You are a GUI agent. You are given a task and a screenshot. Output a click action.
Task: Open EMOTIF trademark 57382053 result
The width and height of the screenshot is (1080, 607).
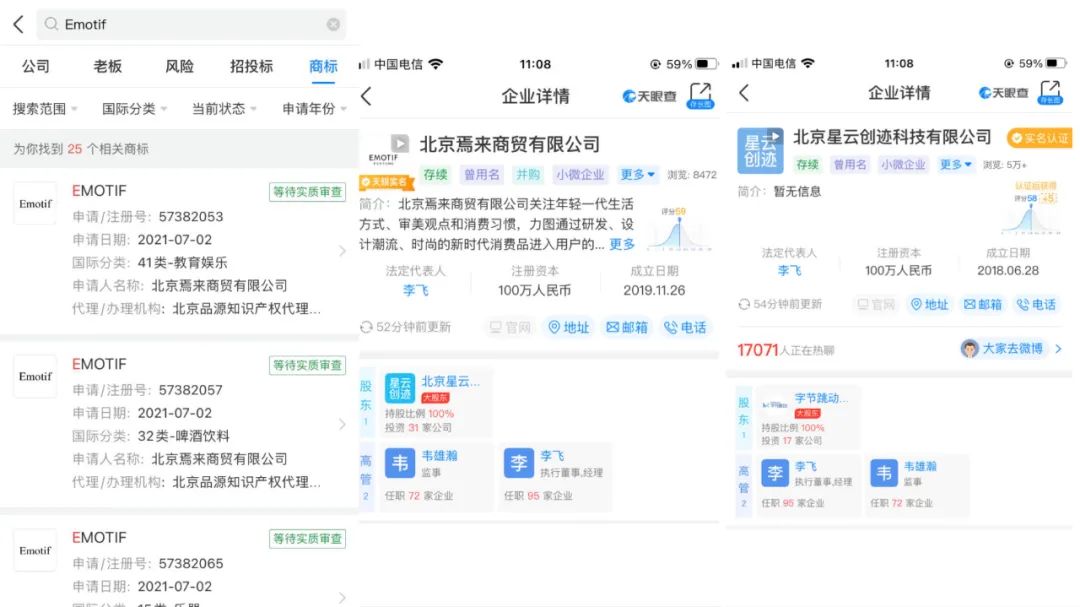tap(180, 250)
